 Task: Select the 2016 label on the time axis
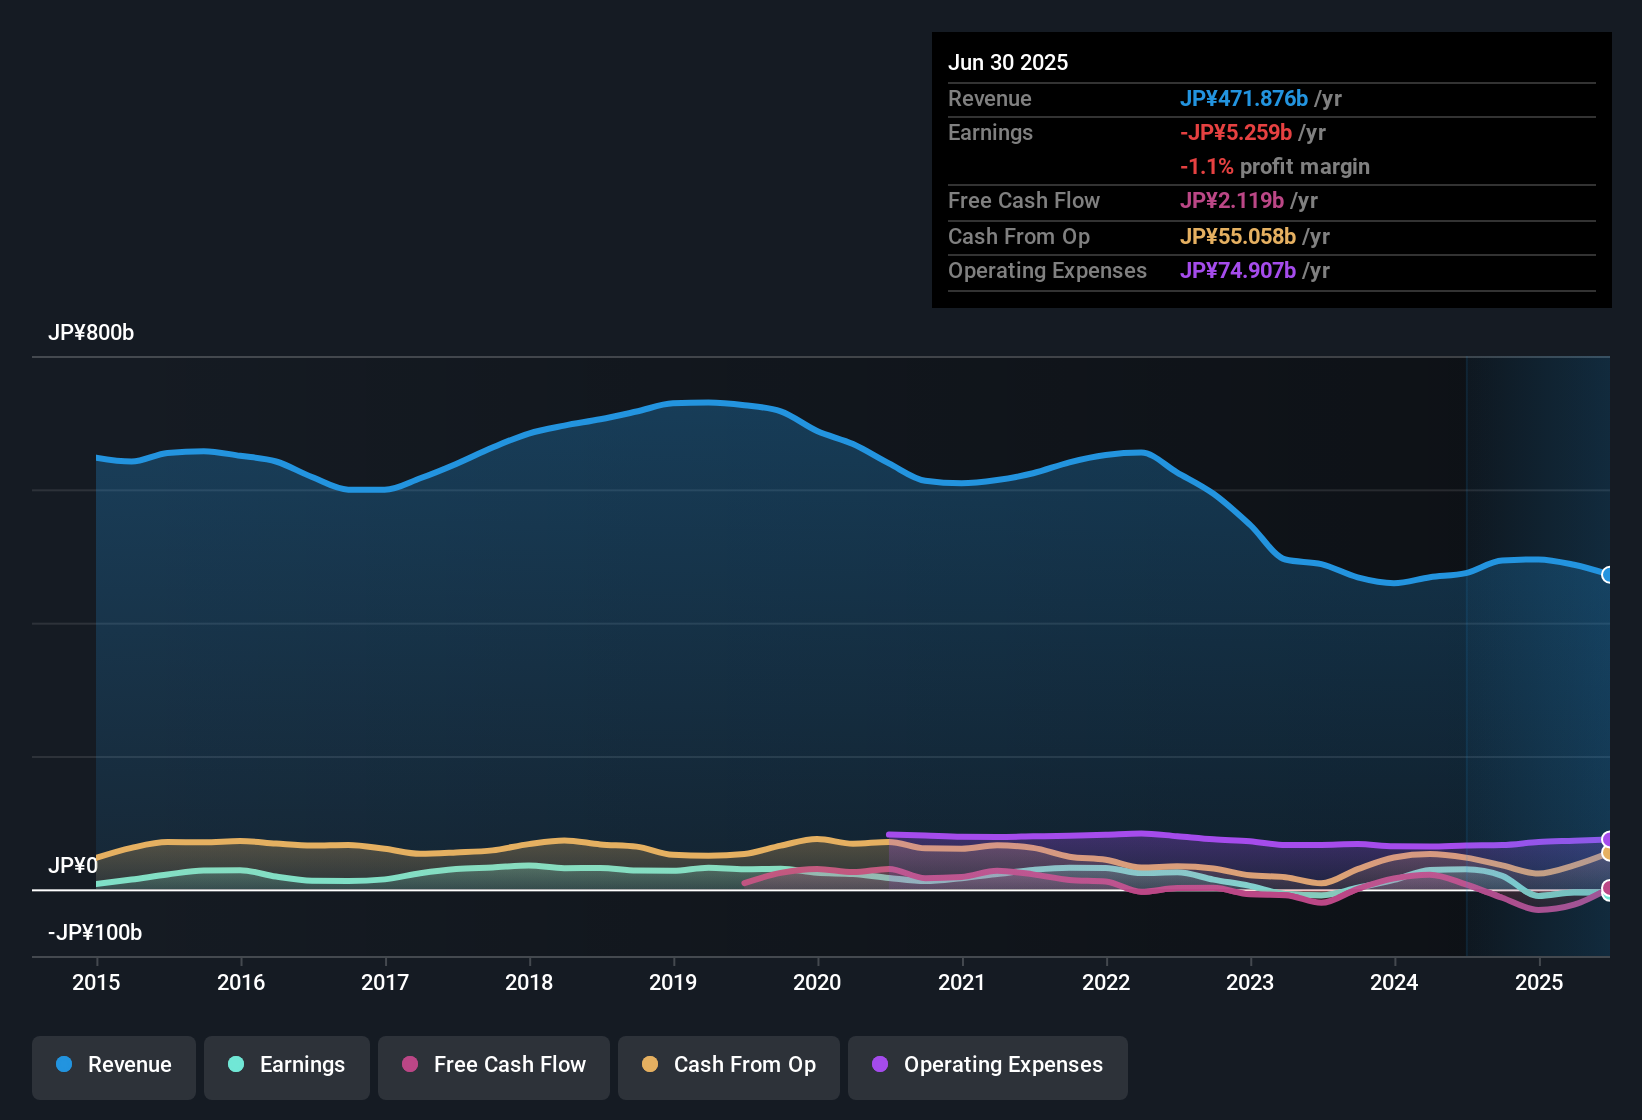pos(241,983)
